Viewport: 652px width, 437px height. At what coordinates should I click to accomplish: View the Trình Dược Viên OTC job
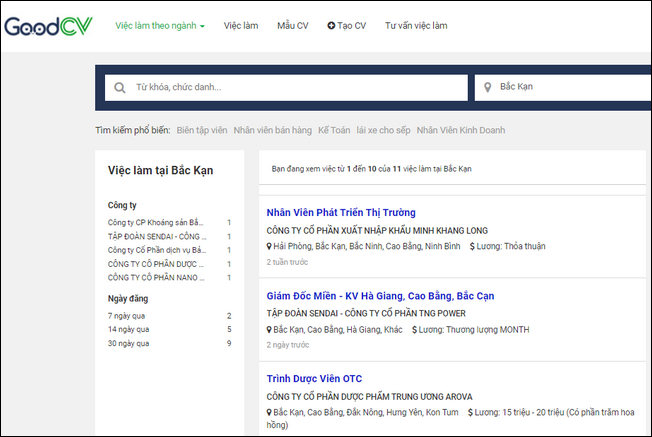pos(314,378)
